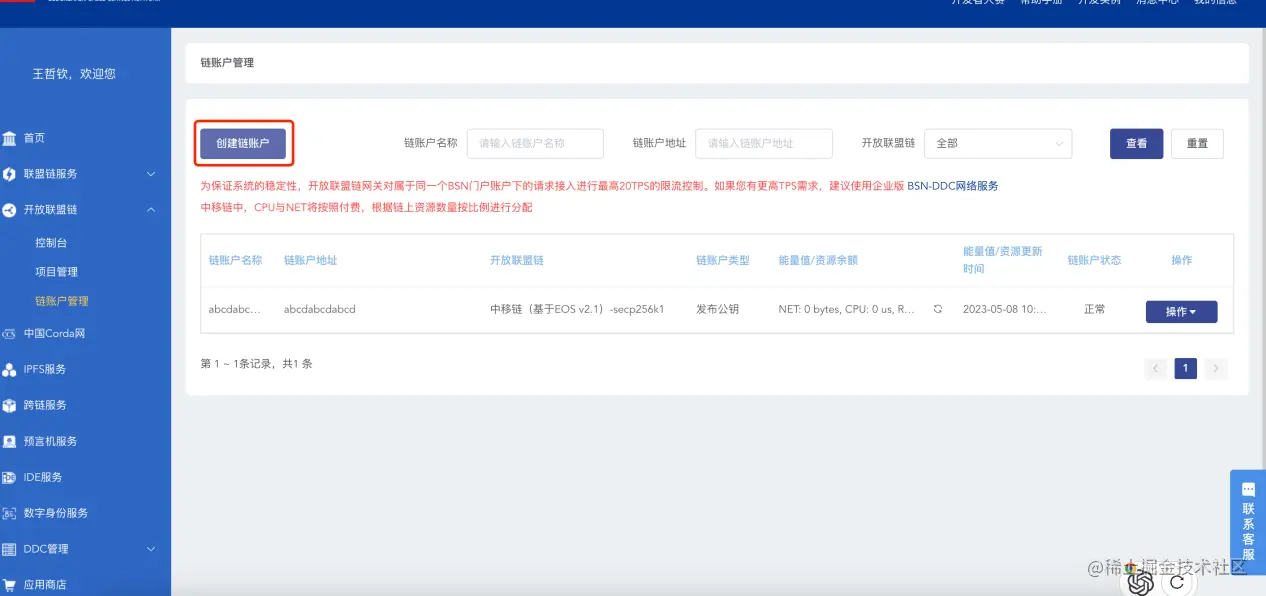Go to next page arrow in pagination
This screenshot has height=596, width=1266.
click(x=1215, y=368)
